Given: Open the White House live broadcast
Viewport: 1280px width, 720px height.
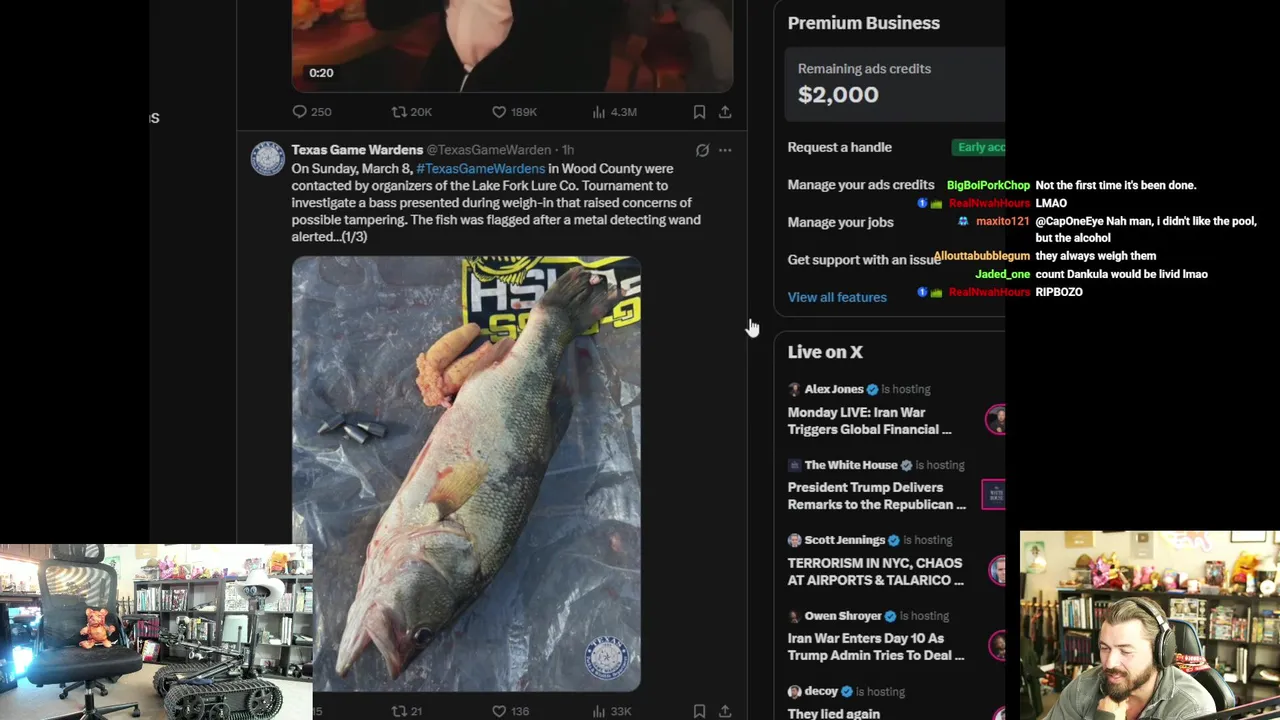Looking at the screenshot, I should coord(876,496).
